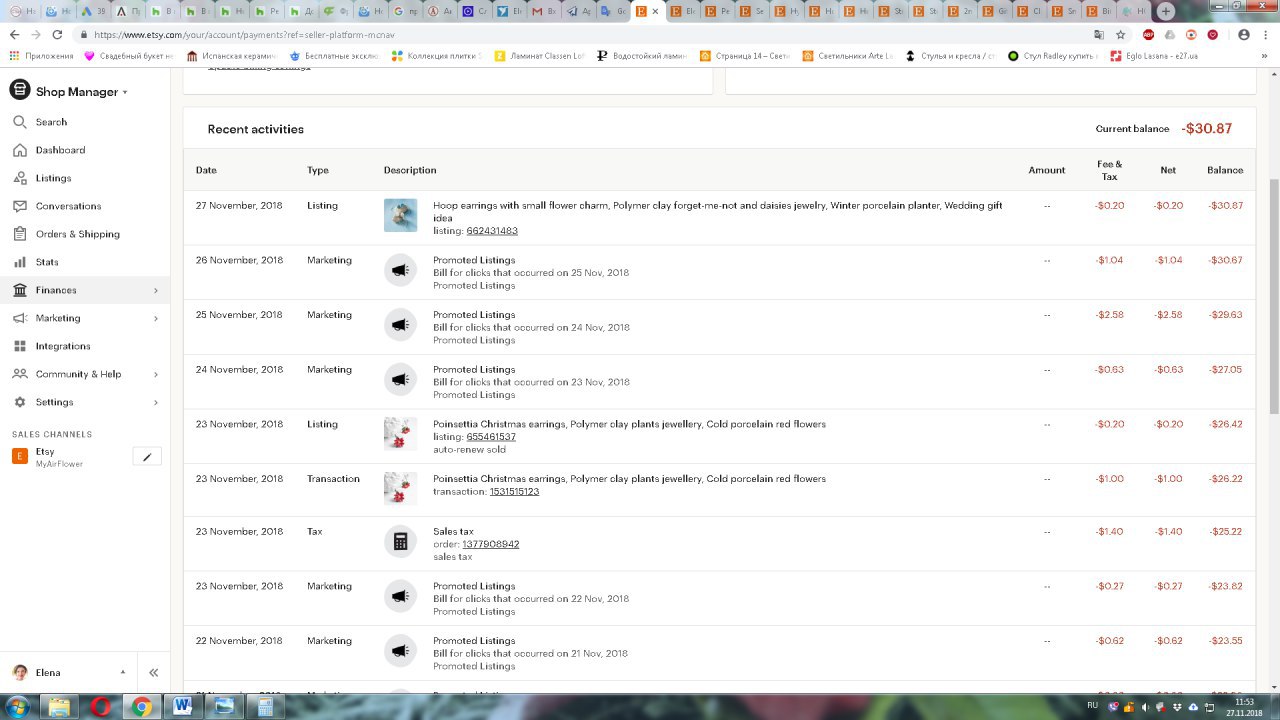Click -$2.58 fee on 25 November row
1280x720 pixels.
coord(1109,315)
